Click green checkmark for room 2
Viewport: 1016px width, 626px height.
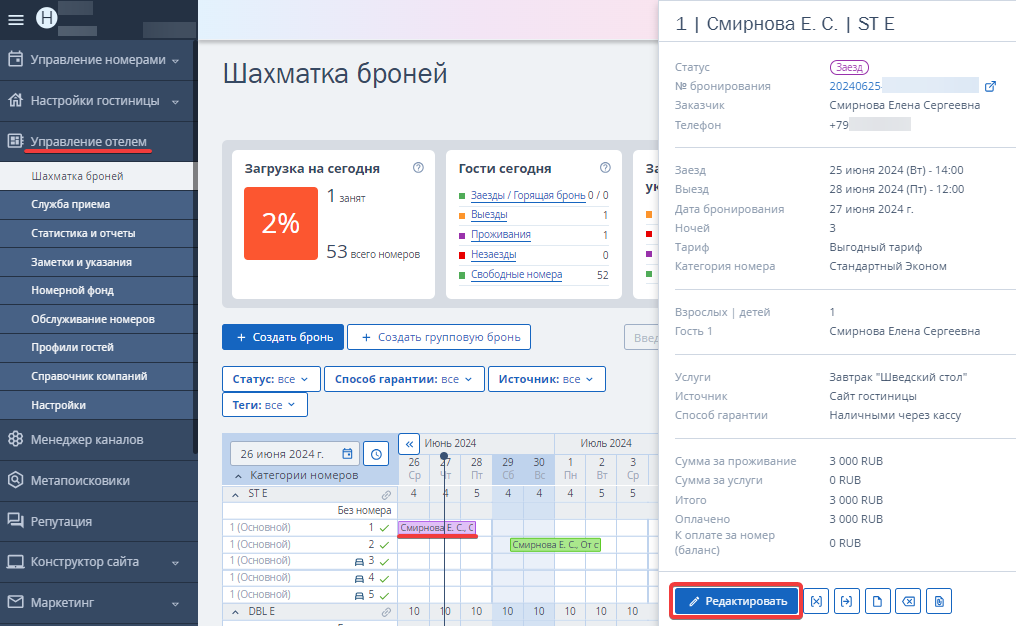[x=384, y=545]
